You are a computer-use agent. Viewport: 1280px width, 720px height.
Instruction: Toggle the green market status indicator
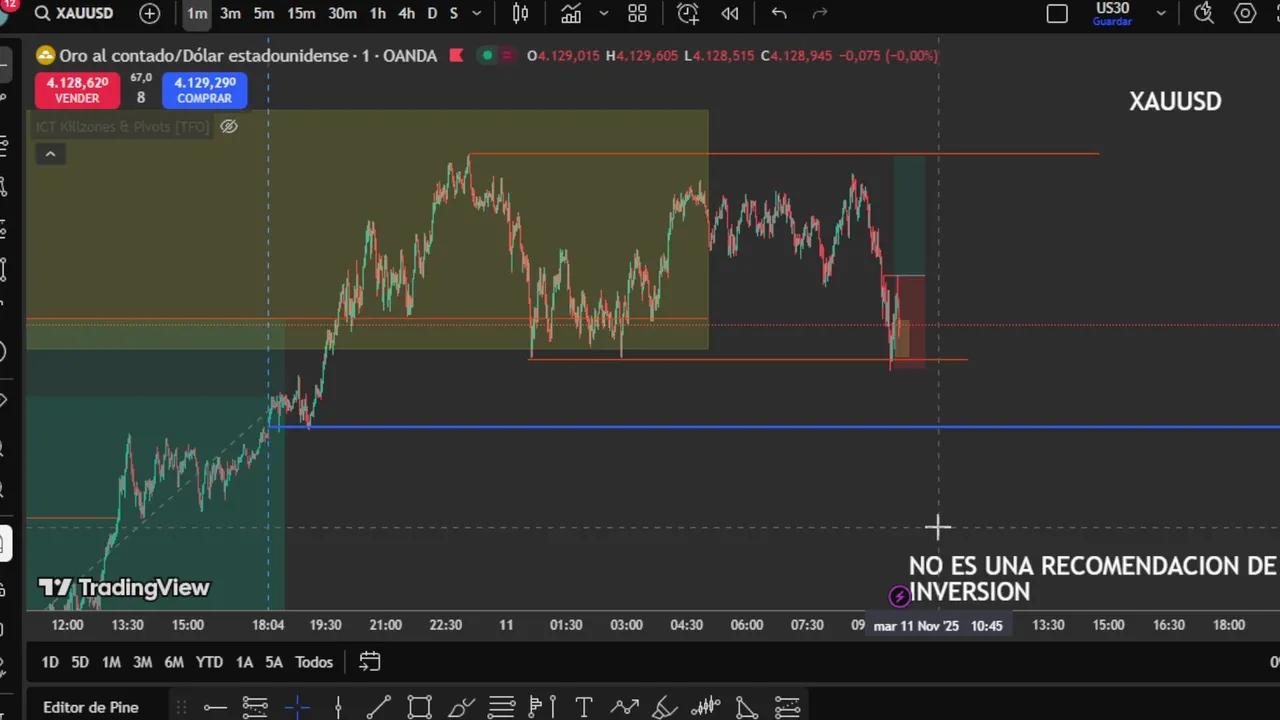487,56
